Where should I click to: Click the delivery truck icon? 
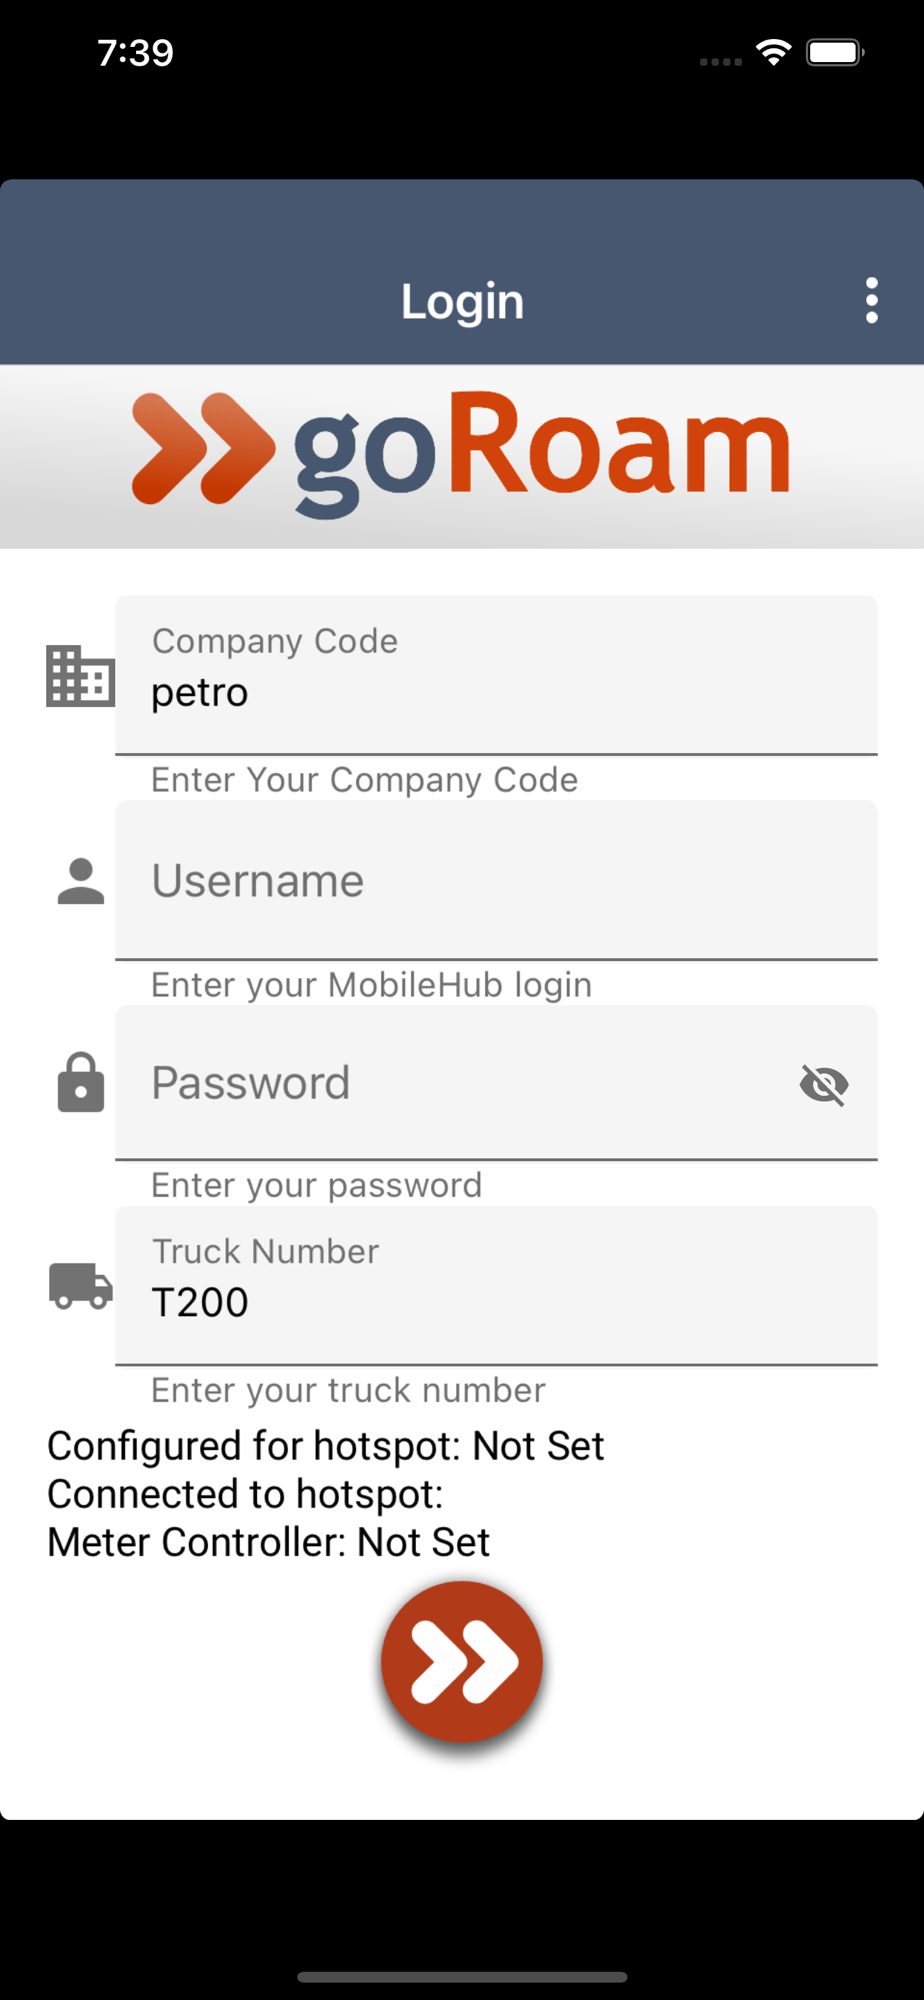80,1286
